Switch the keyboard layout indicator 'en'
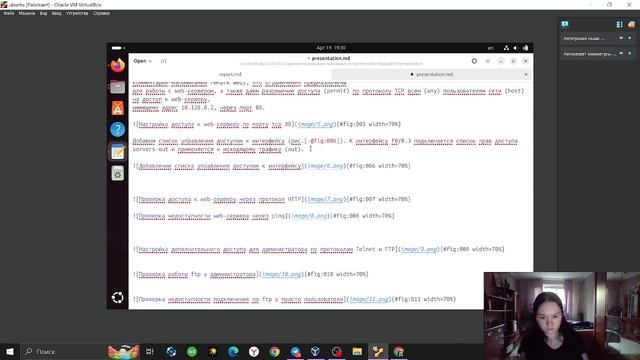Viewport: 640px width, 360px height. tap(490, 48)
